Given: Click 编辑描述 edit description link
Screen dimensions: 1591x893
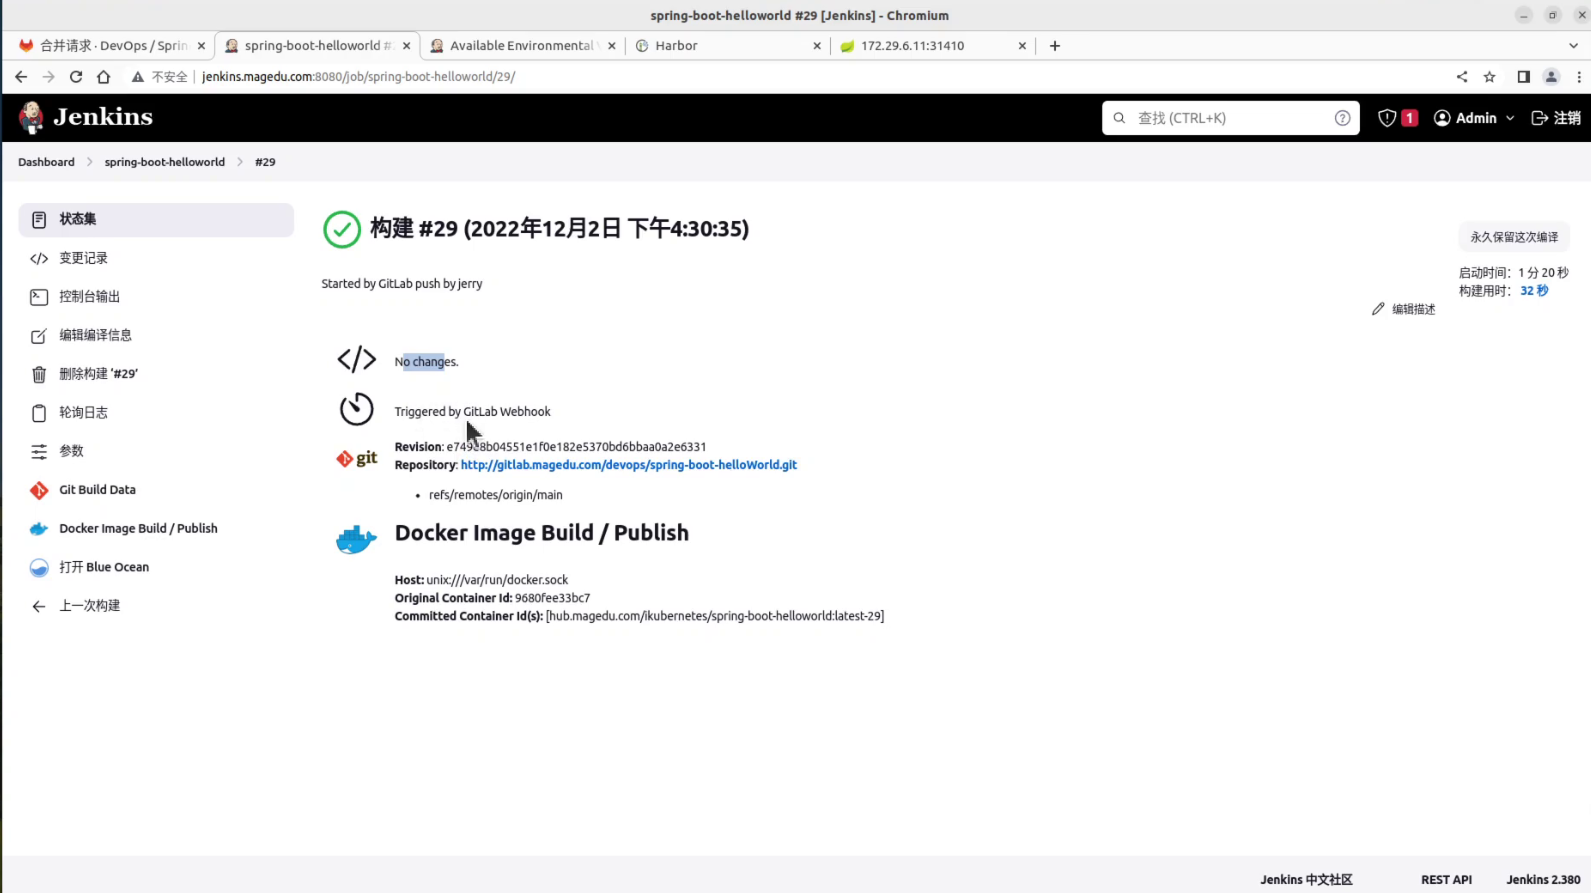Looking at the screenshot, I should coord(1403,309).
